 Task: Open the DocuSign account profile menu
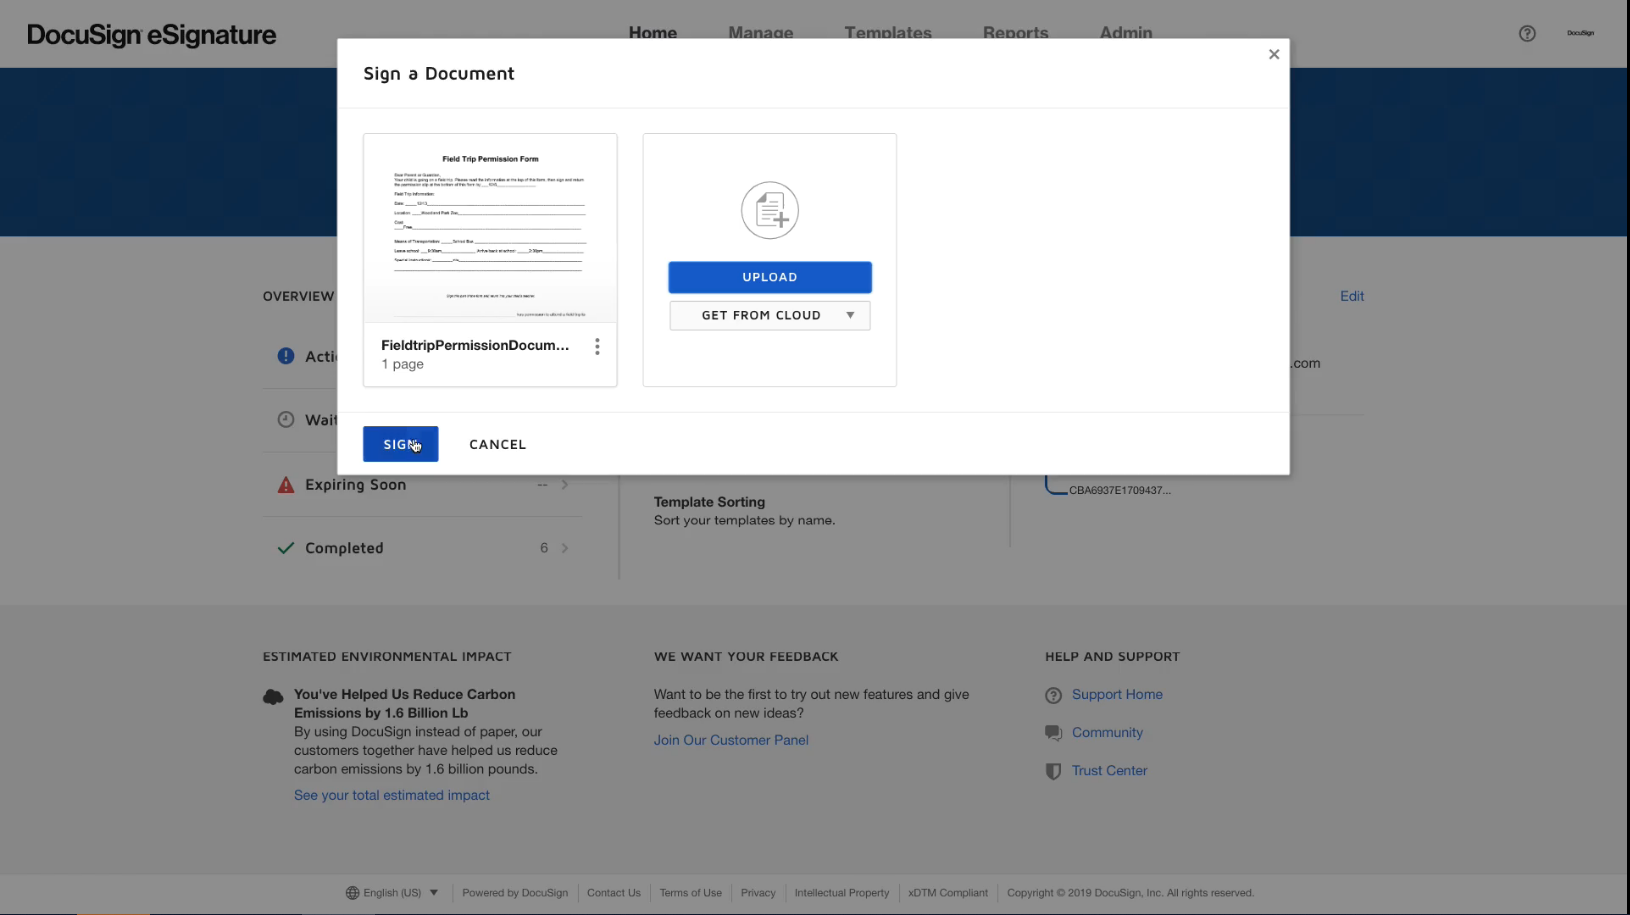tap(1580, 33)
